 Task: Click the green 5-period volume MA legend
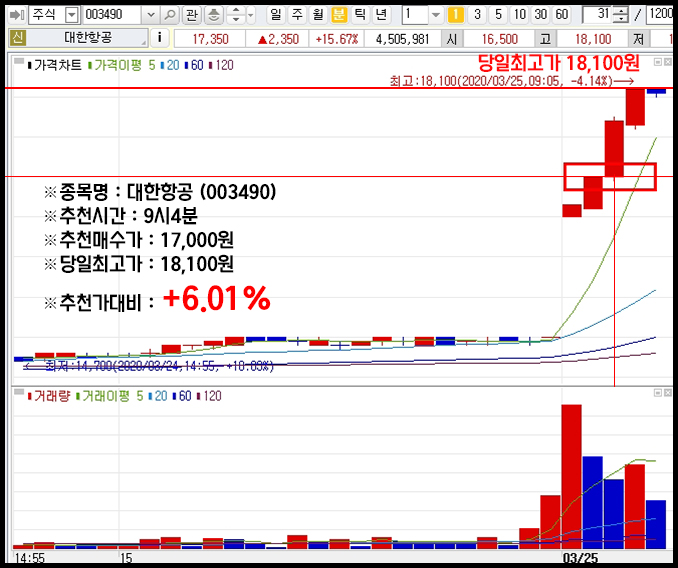[x=140, y=396]
